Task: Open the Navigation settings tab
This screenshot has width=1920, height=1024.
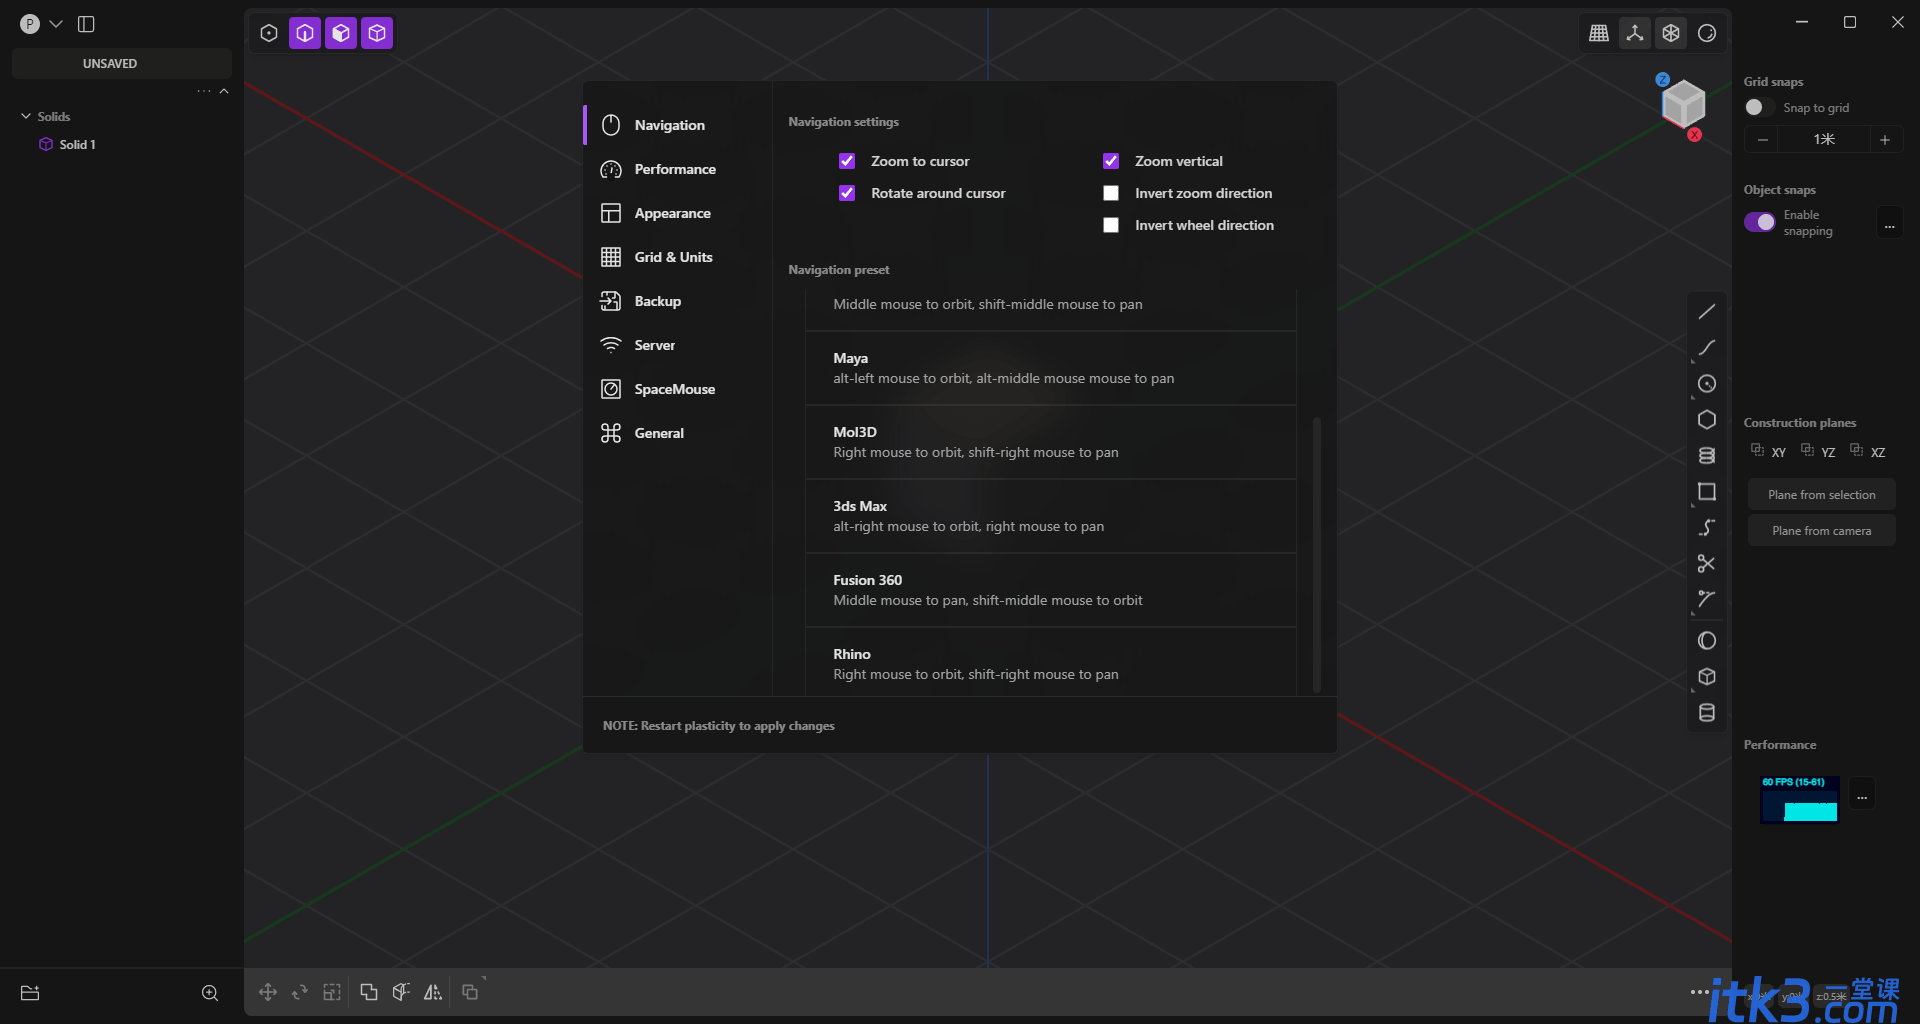Action: pos(678,125)
